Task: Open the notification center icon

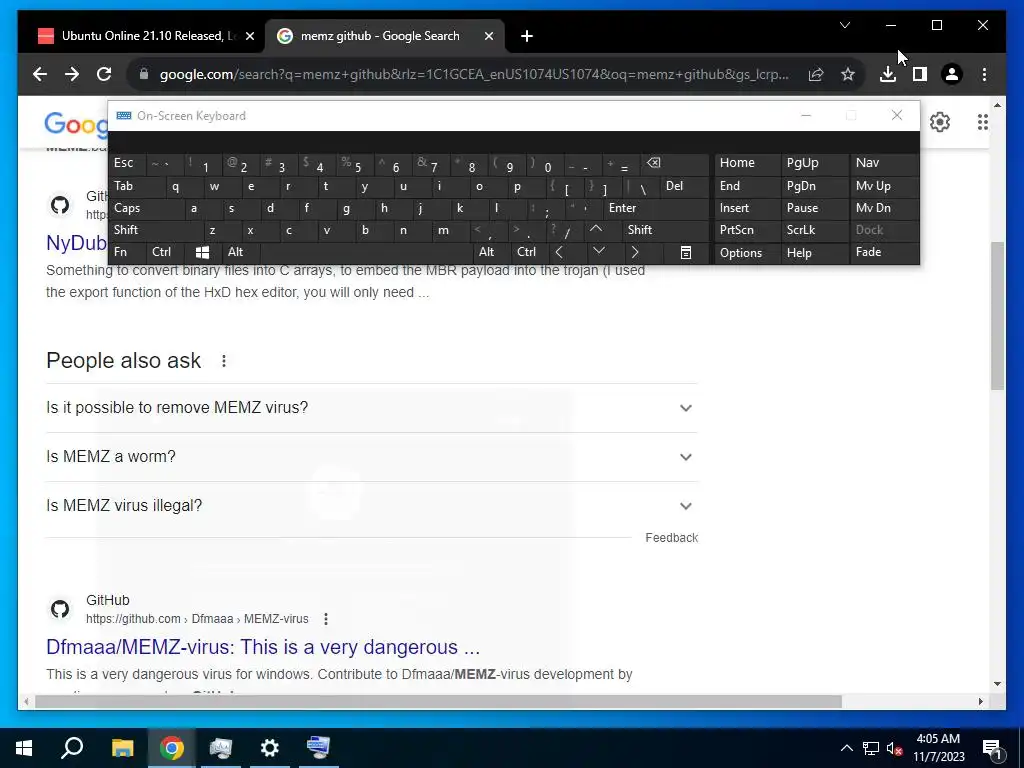Action: (x=992, y=748)
